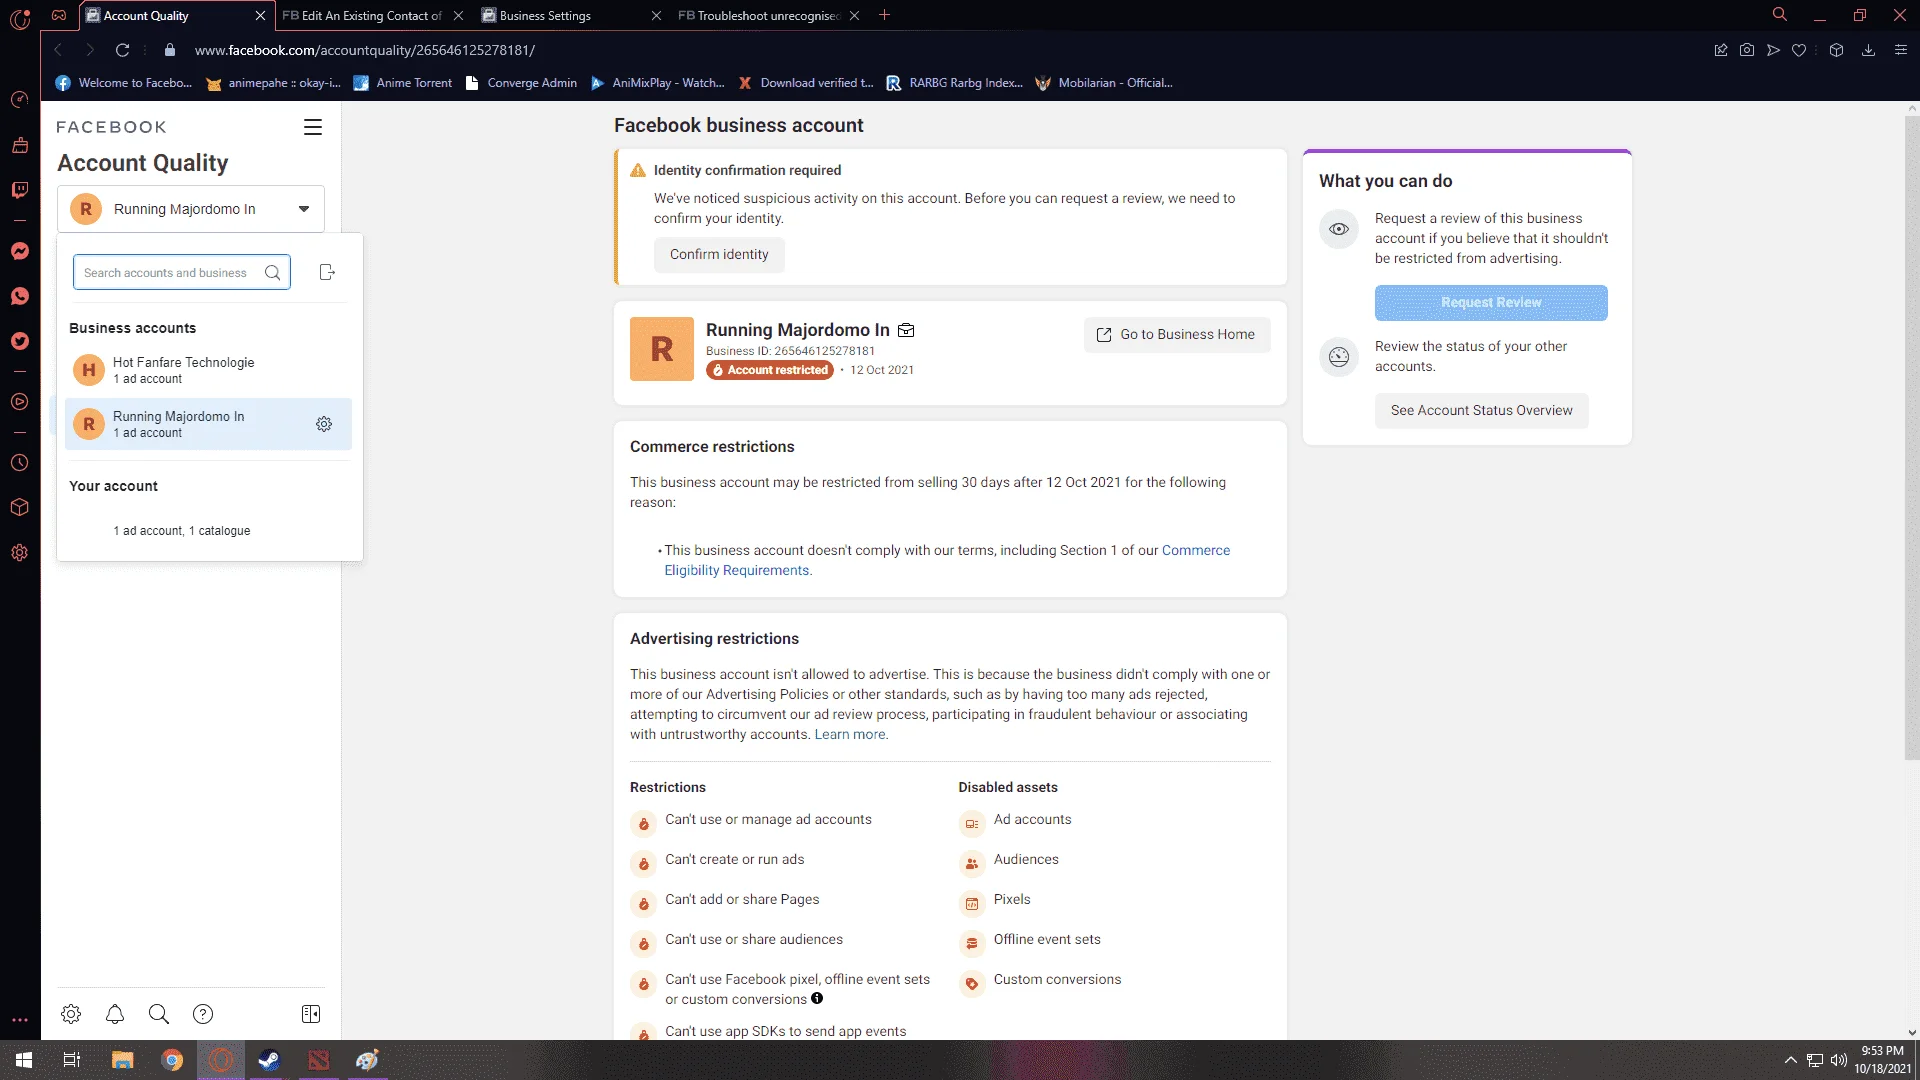The width and height of the screenshot is (1920, 1080).
Task: Select the Account Quality browser tab
Action: click(175, 15)
